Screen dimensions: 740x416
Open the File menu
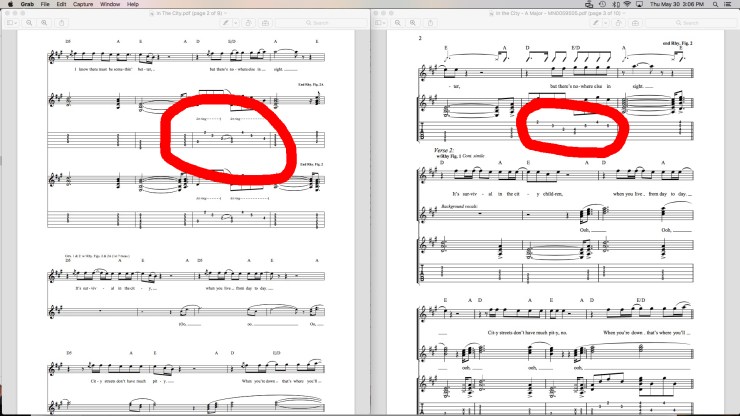45,4
